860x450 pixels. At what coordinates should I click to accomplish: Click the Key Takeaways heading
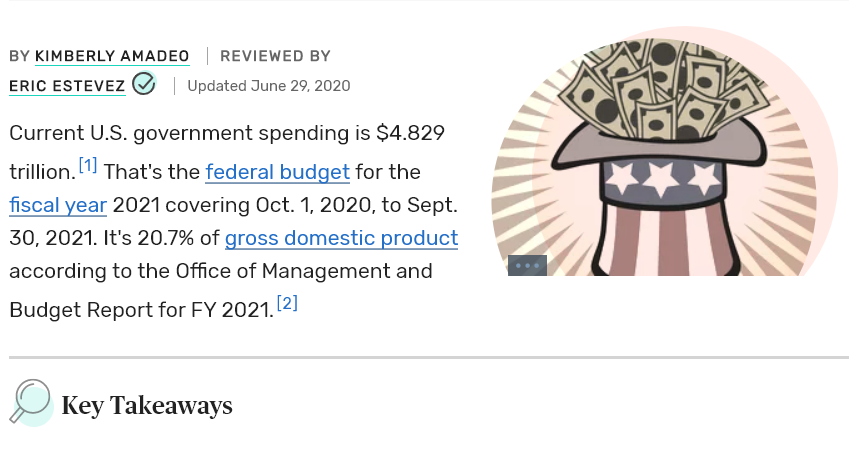click(x=147, y=406)
